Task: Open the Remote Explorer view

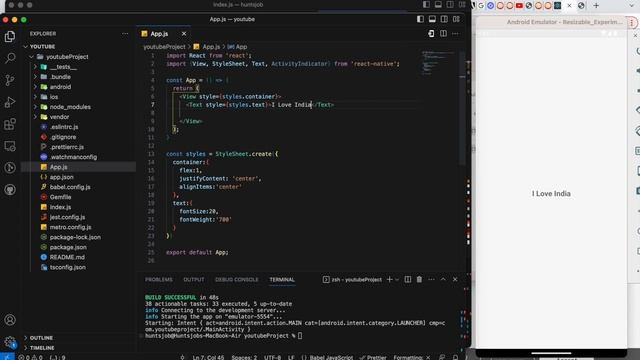Action: coord(10,146)
